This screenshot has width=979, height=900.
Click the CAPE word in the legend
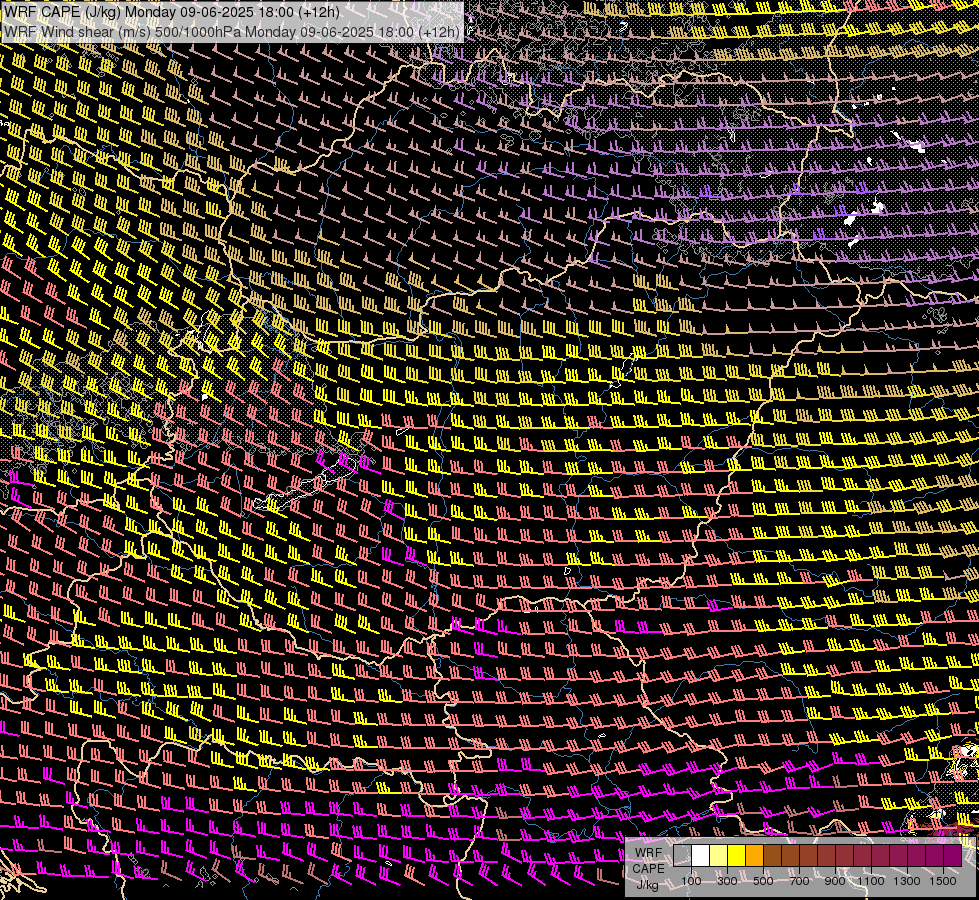648,869
